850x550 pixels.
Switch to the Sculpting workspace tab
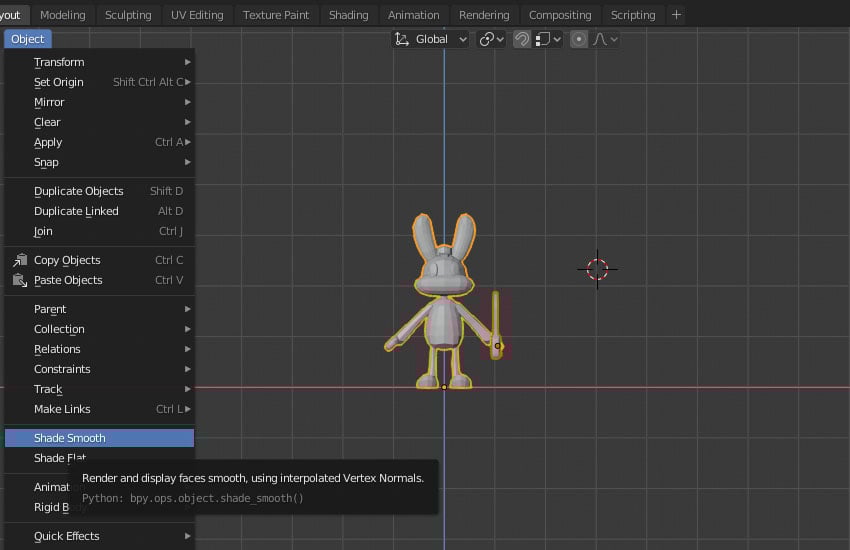pyautogui.click(x=128, y=15)
